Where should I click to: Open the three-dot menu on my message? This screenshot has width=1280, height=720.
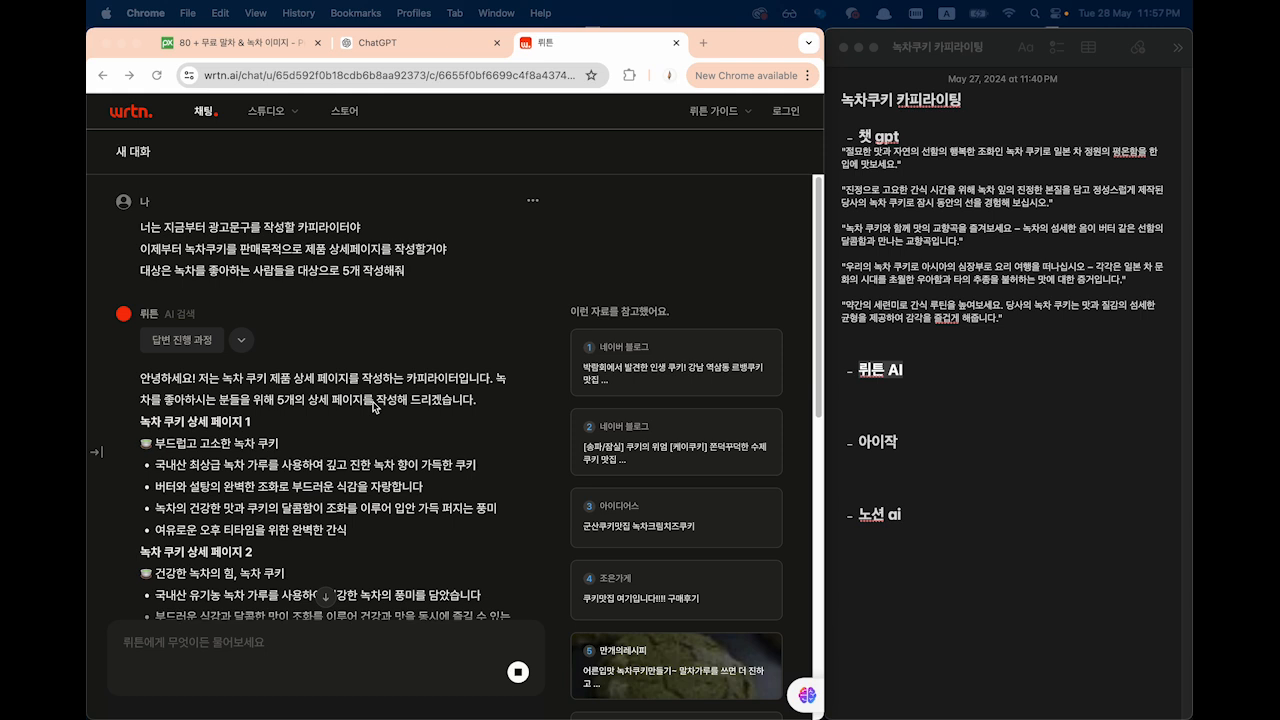coord(533,201)
